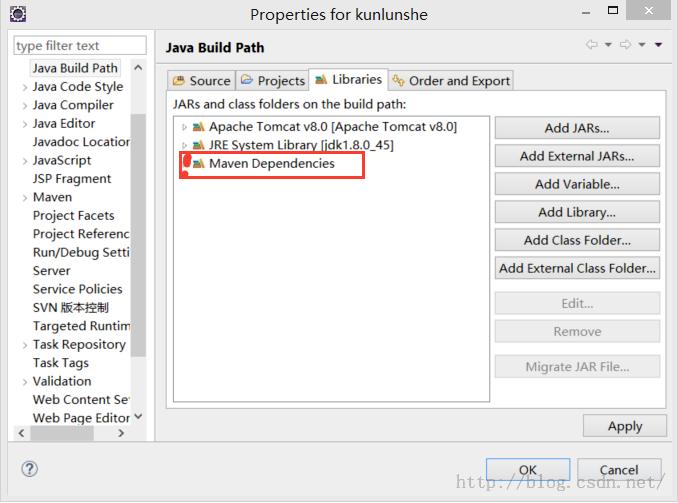678x503 pixels.
Task: Confirm the dialog with OK
Action: click(528, 470)
